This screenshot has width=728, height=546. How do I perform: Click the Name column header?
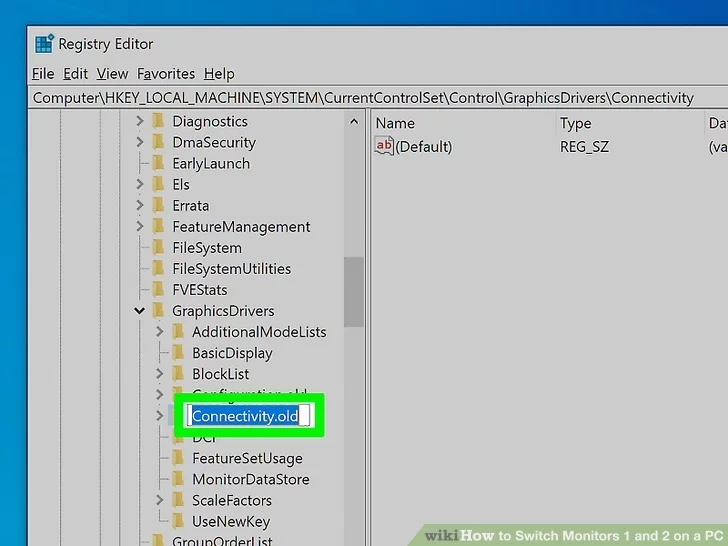395,123
